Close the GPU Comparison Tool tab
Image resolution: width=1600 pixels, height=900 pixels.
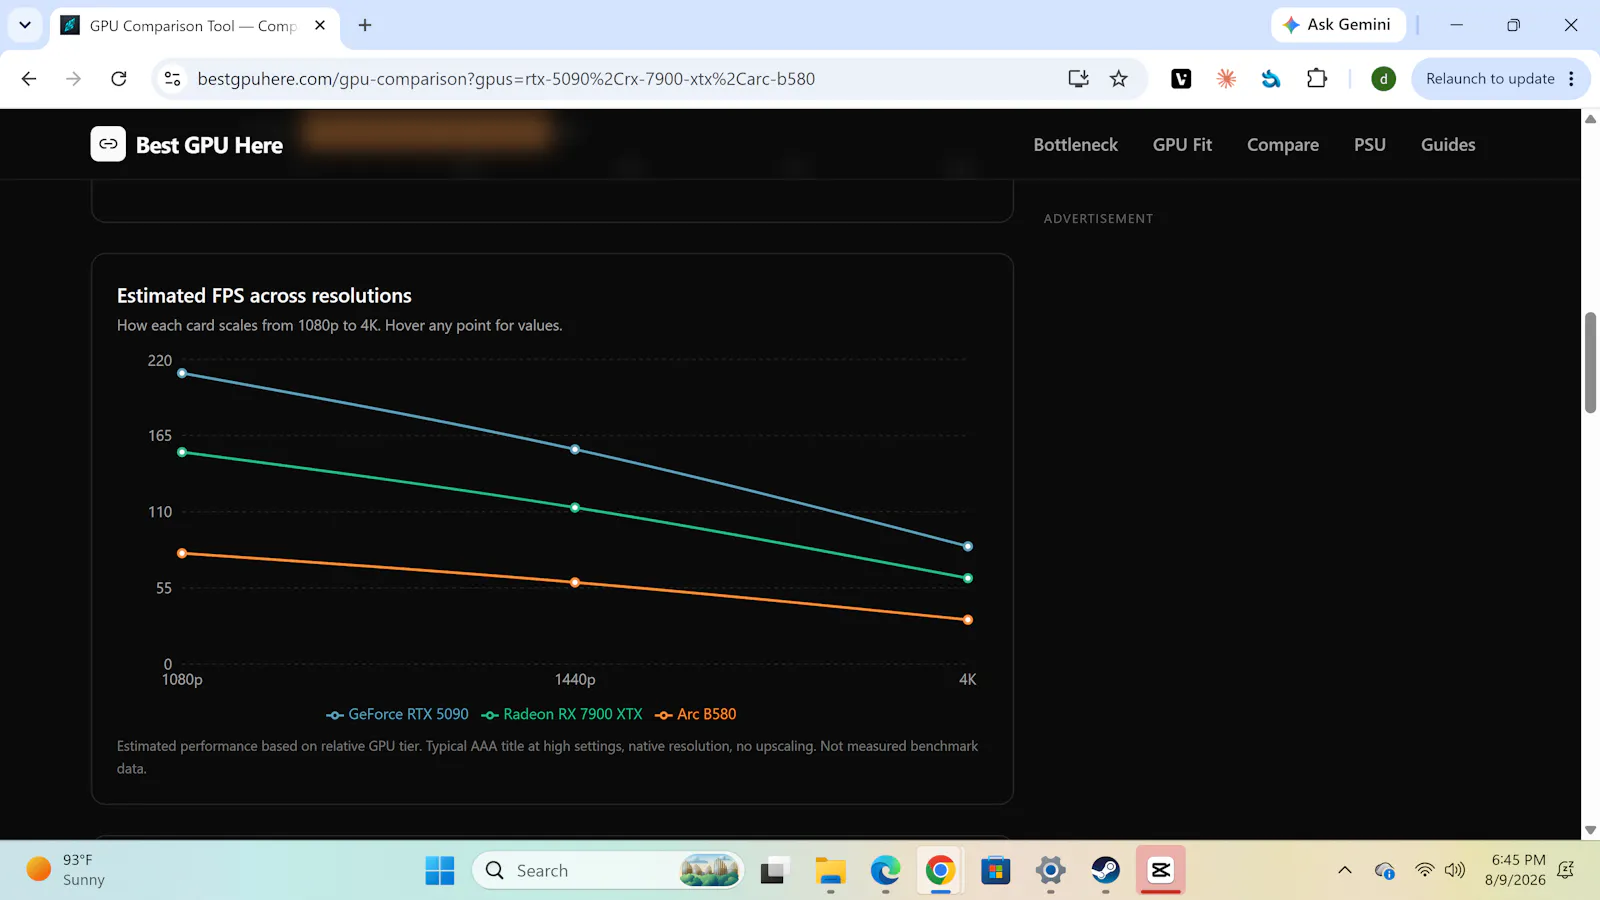tap(320, 26)
